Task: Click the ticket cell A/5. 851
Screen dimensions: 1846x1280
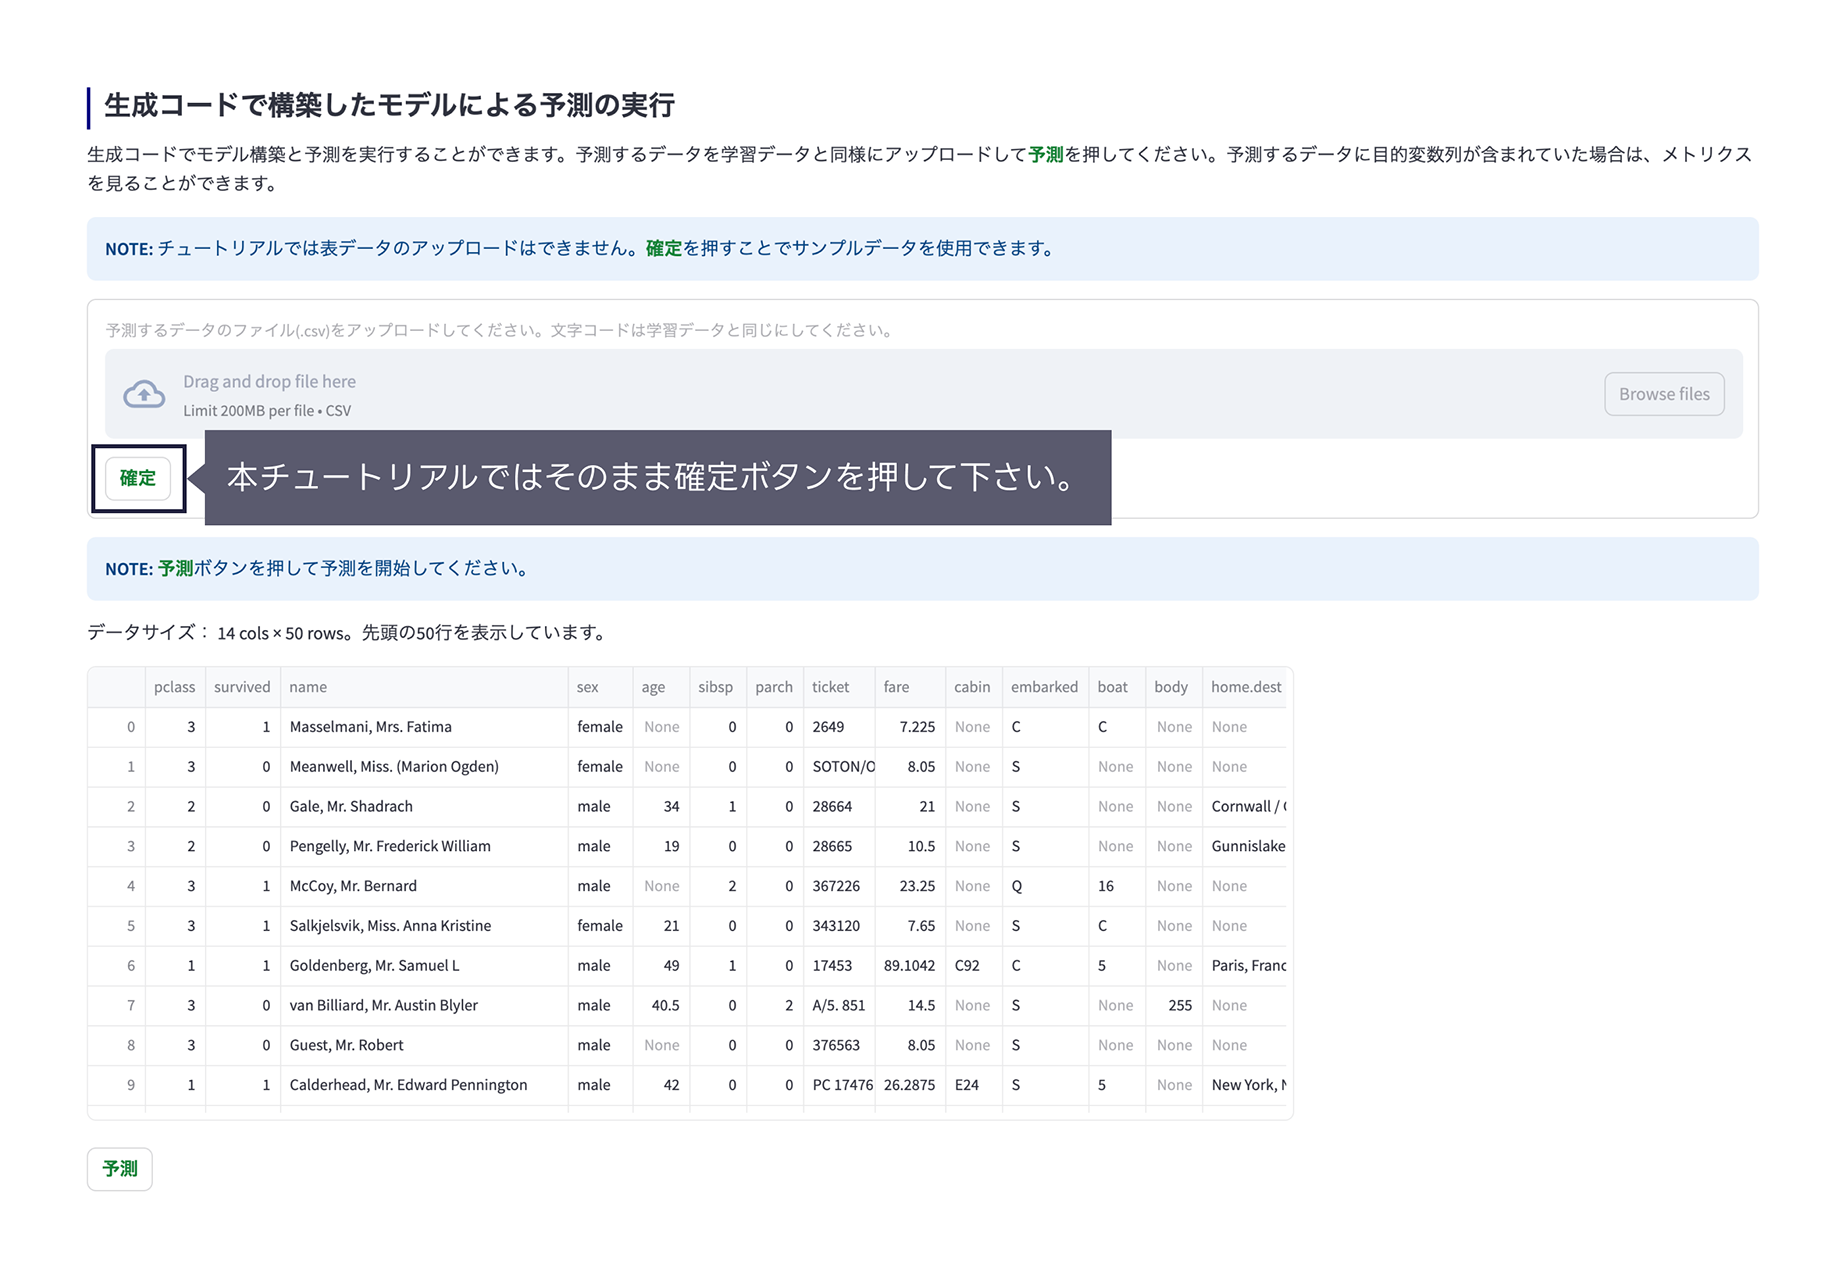Action: pos(839,1006)
